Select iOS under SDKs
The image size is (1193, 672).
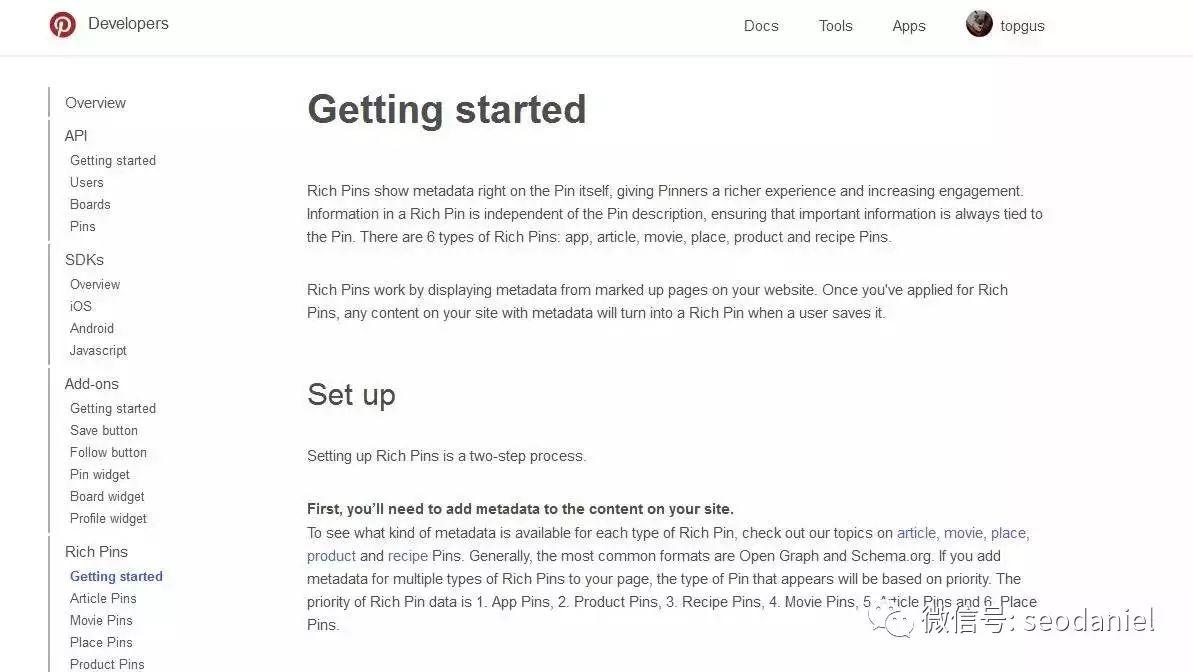coord(81,306)
